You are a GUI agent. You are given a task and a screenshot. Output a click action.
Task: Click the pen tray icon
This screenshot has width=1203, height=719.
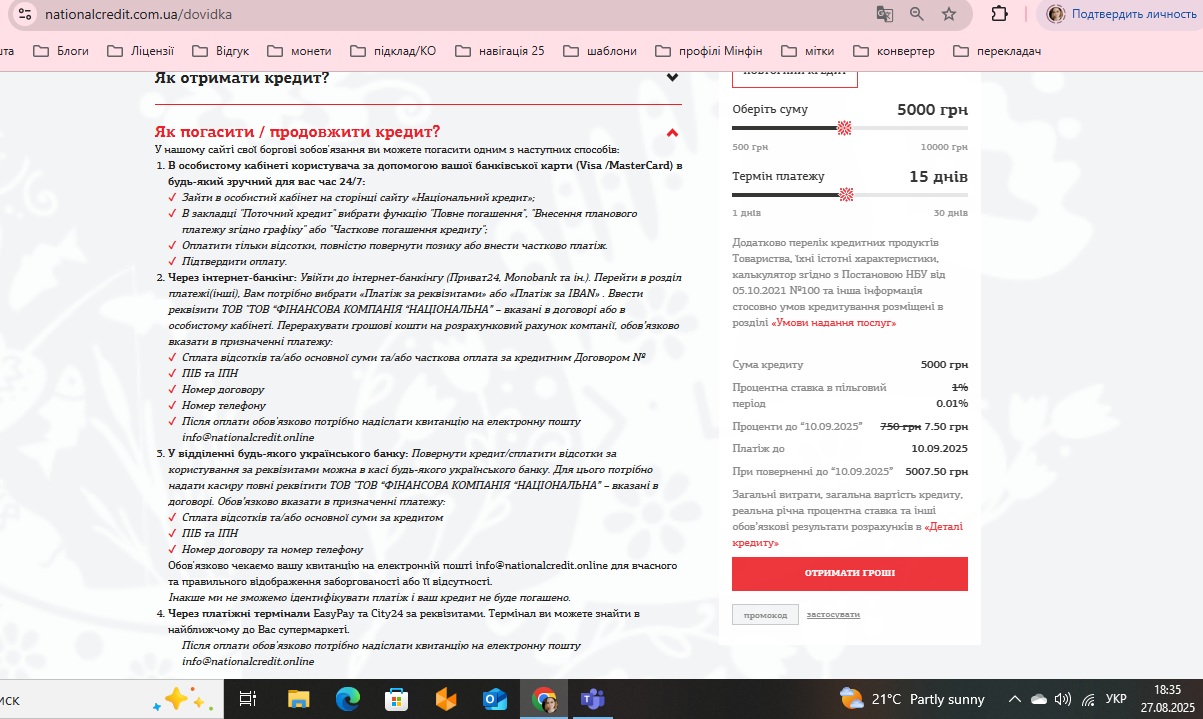pyautogui.click(x=1087, y=699)
